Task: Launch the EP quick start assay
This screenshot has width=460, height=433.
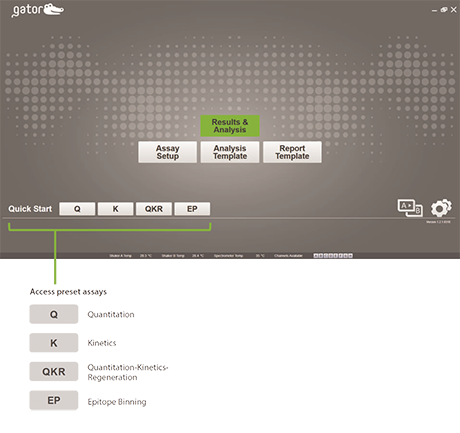Action: click(192, 209)
